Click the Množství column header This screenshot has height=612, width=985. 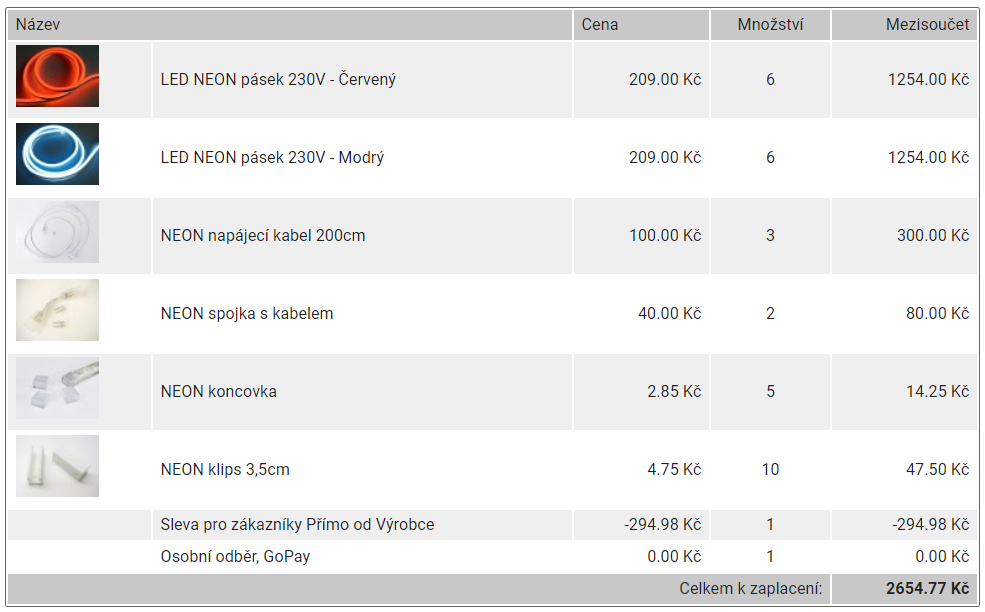click(x=770, y=24)
